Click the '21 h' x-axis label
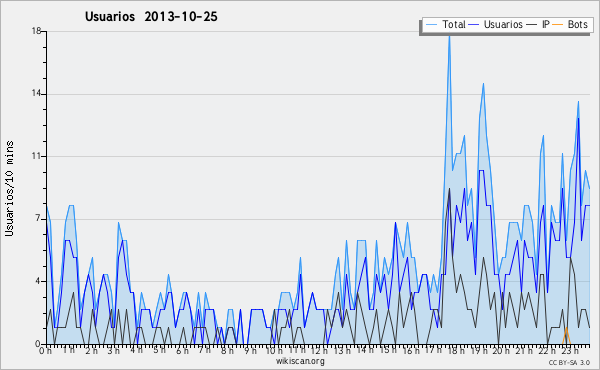600x370 pixels. (523, 350)
